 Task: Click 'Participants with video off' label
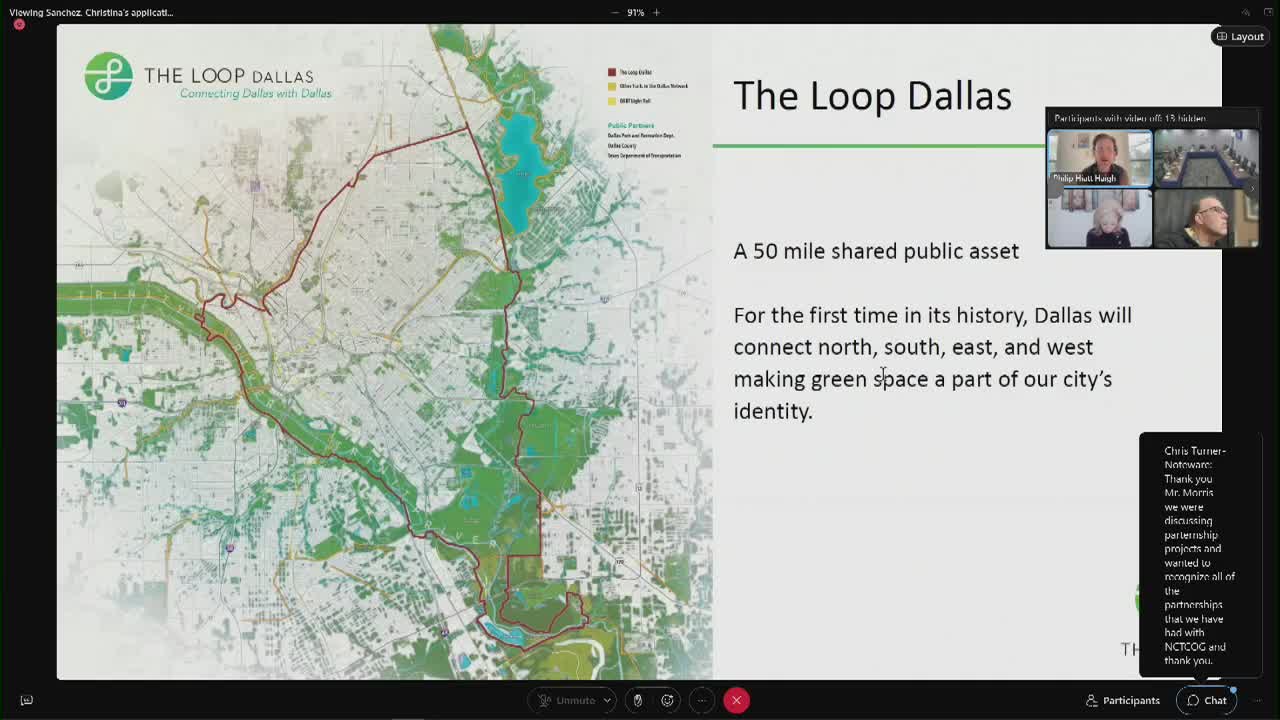[1130, 118]
